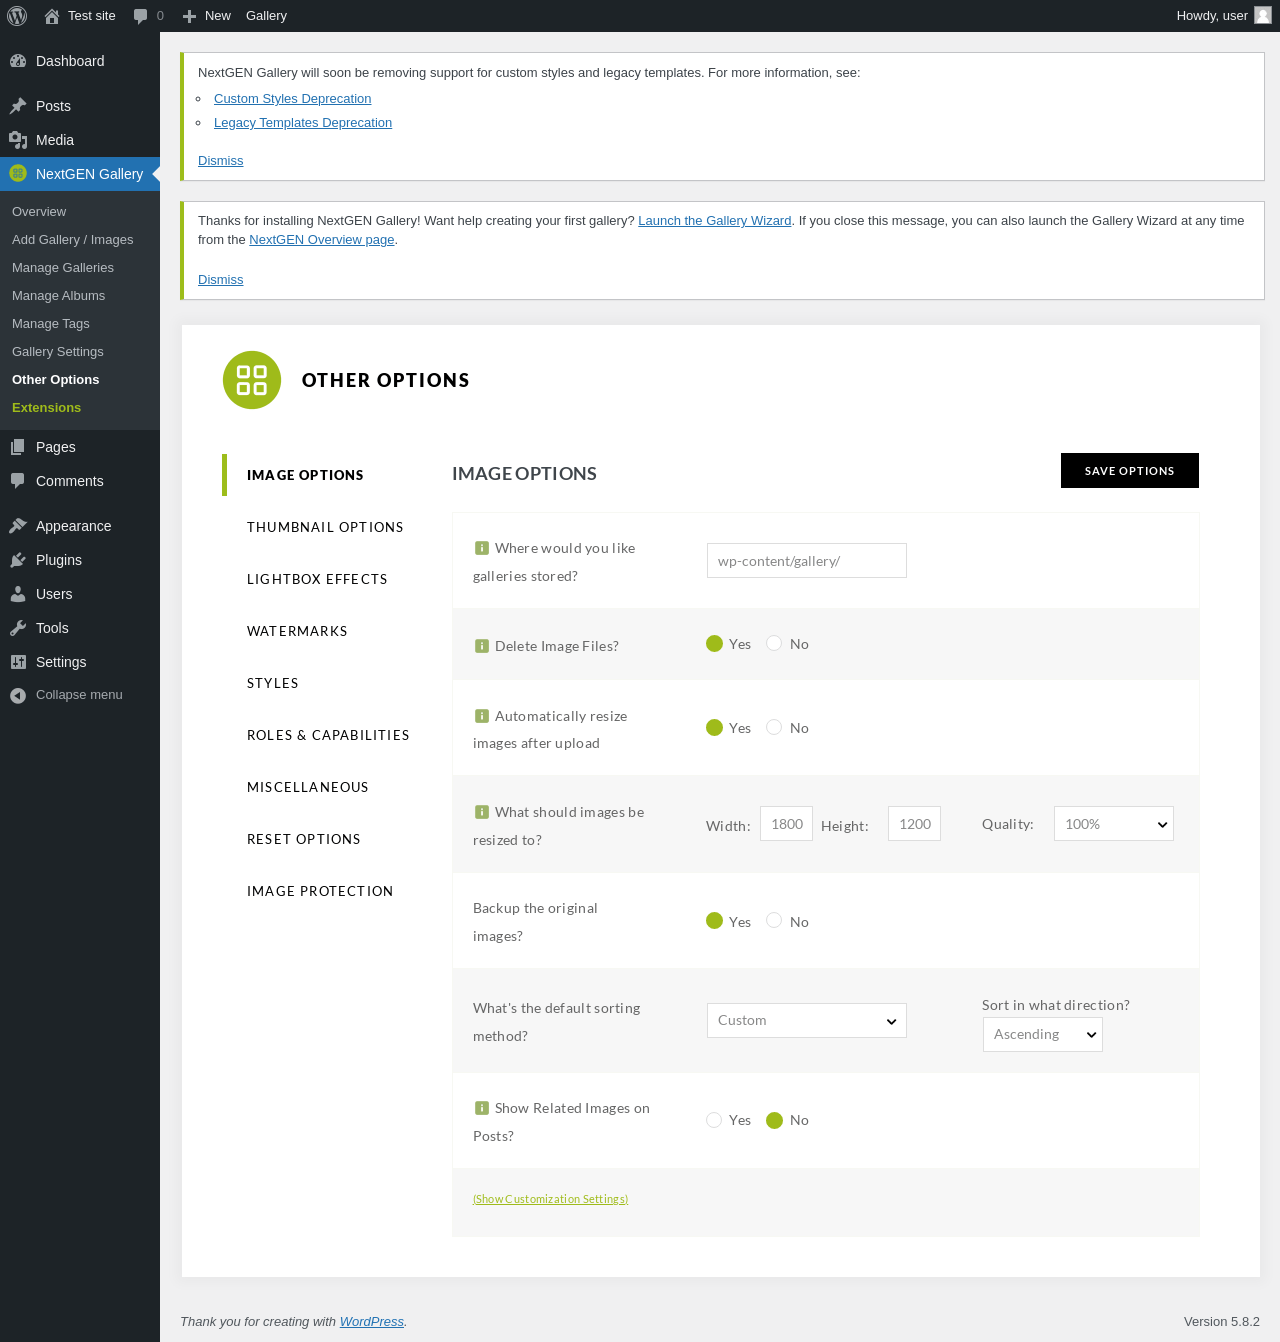Expand the Sort direction Ascending dropdown
The height and width of the screenshot is (1342, 1280).
pyautogui.click(x=1042, y=1034)
